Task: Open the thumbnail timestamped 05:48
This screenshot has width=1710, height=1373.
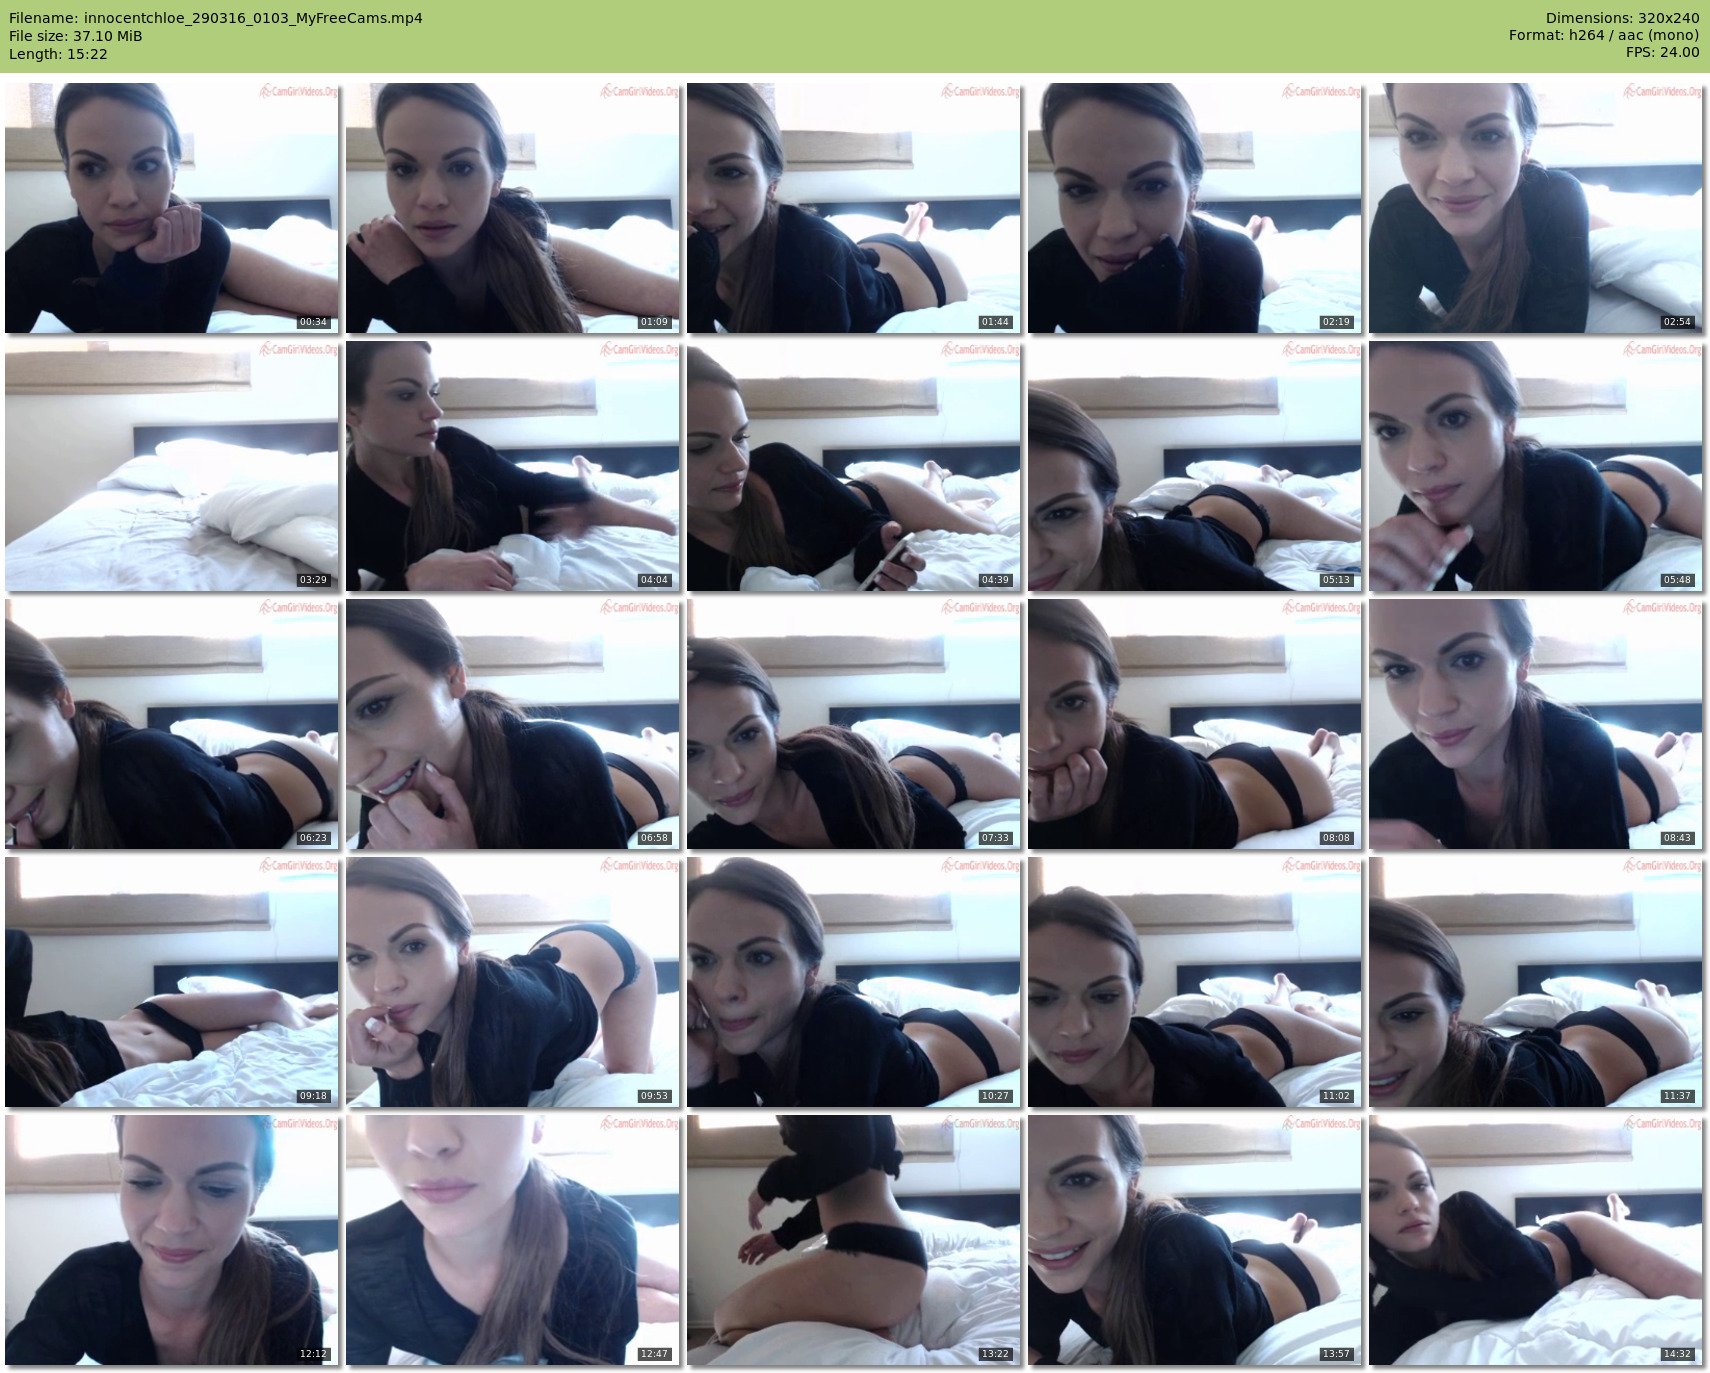Action: click(x=1535, y=466)
